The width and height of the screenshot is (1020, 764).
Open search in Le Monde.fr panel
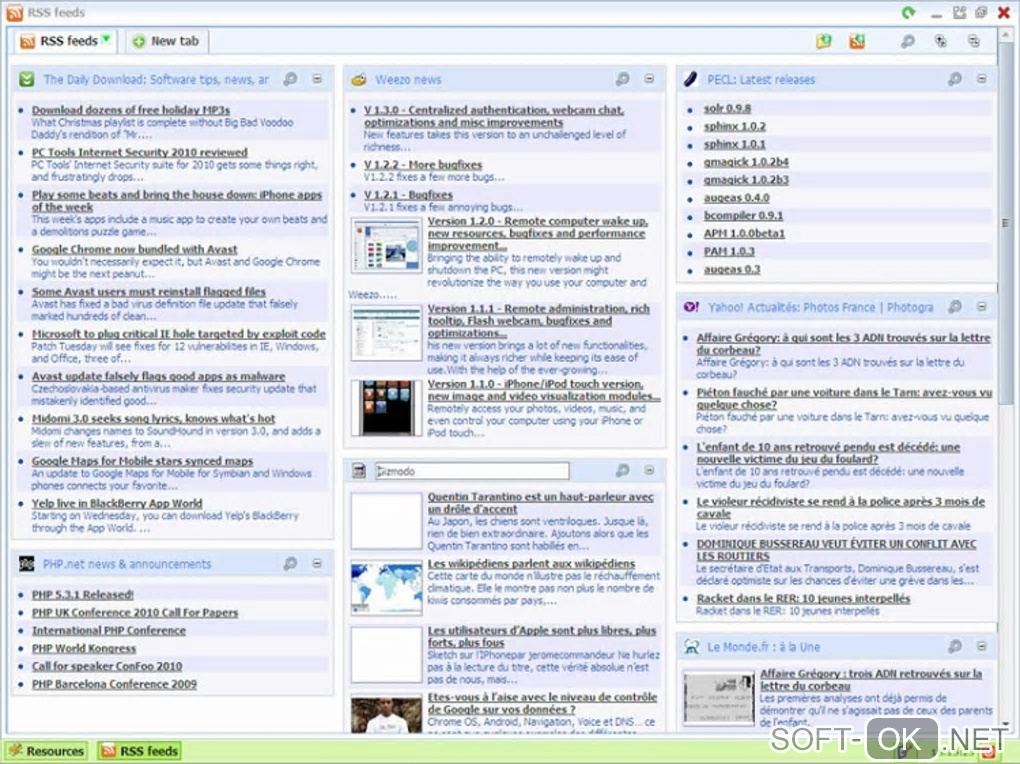[955, 646]
